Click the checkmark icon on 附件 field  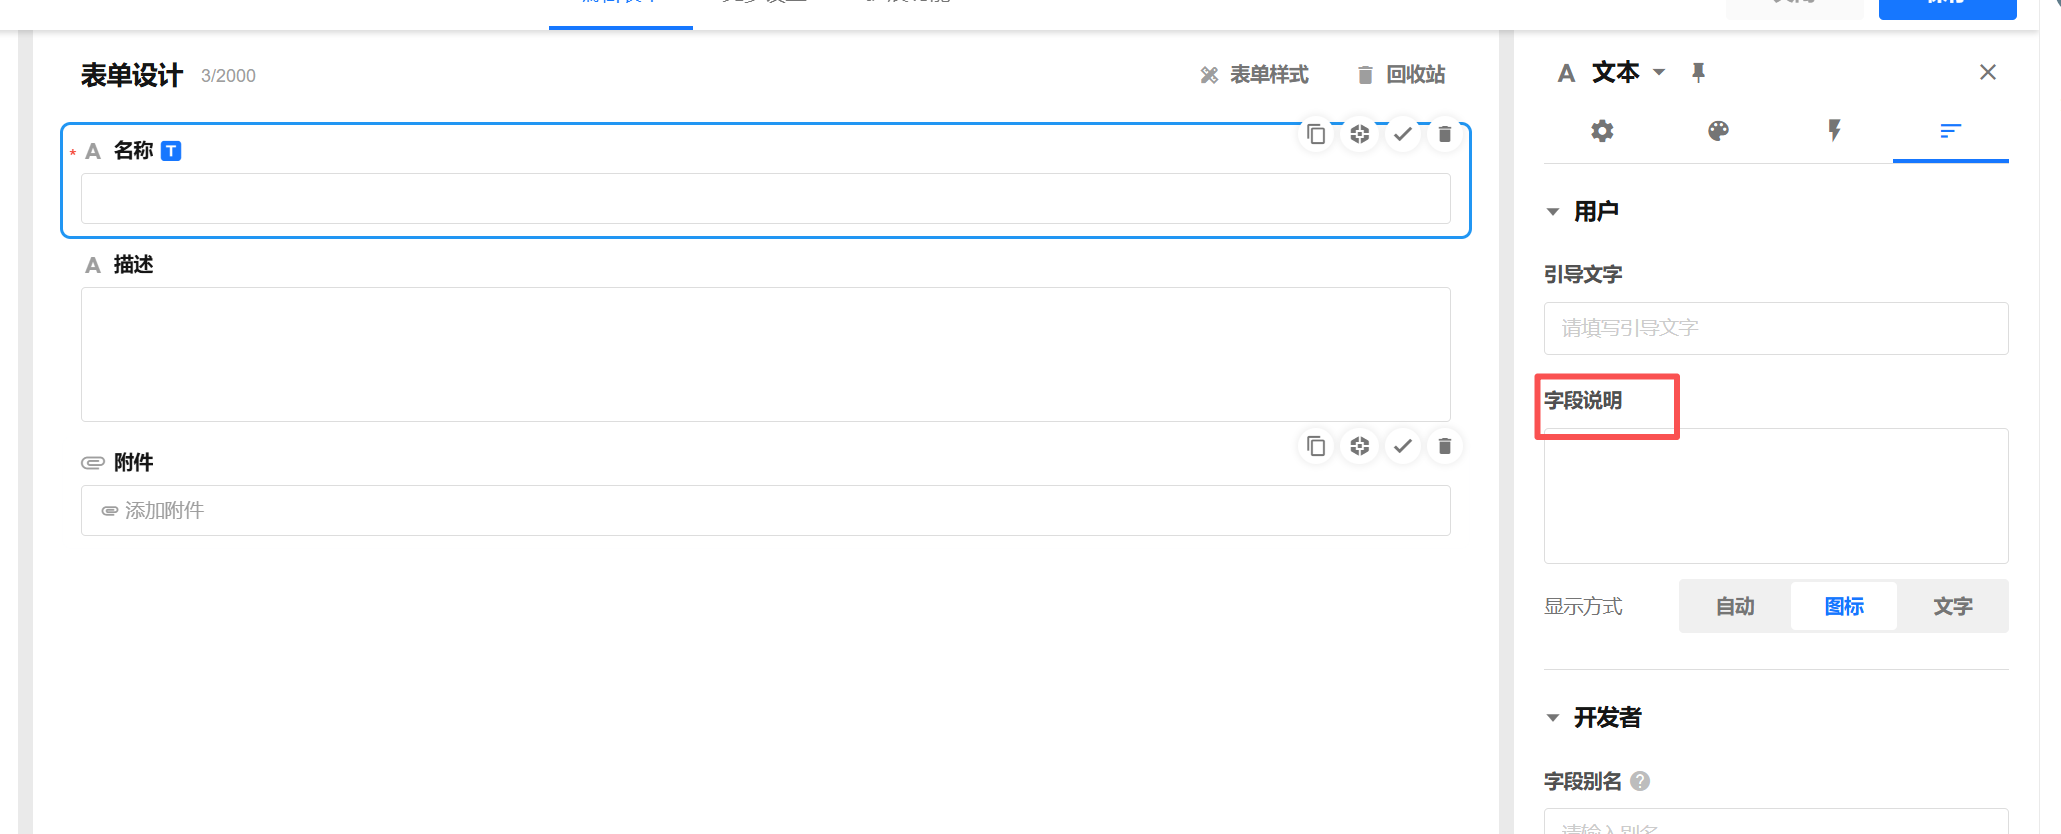coord(1403,446)
